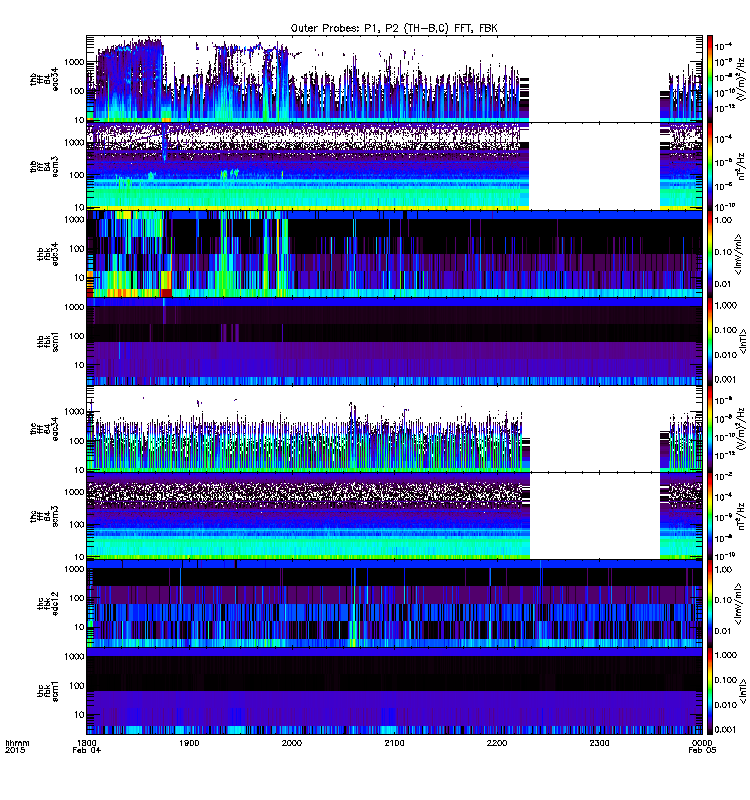Click the color bar of the thc eac34 spectrogram

[709, 429]
